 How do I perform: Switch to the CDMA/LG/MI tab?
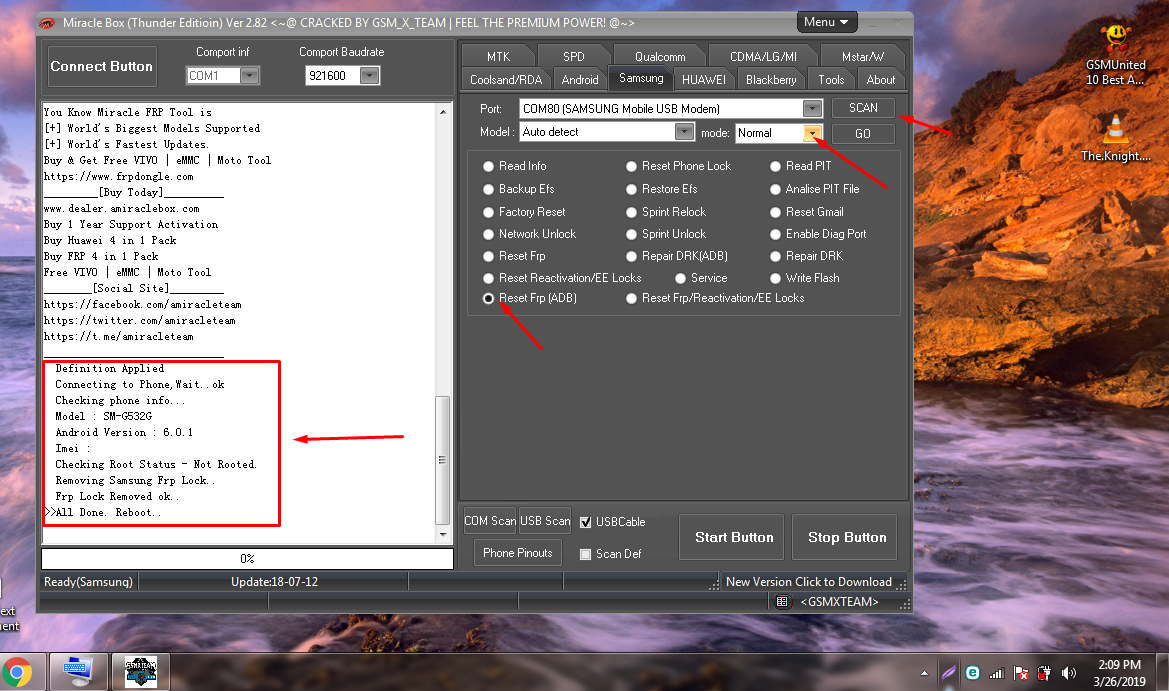tap(763, 57)
